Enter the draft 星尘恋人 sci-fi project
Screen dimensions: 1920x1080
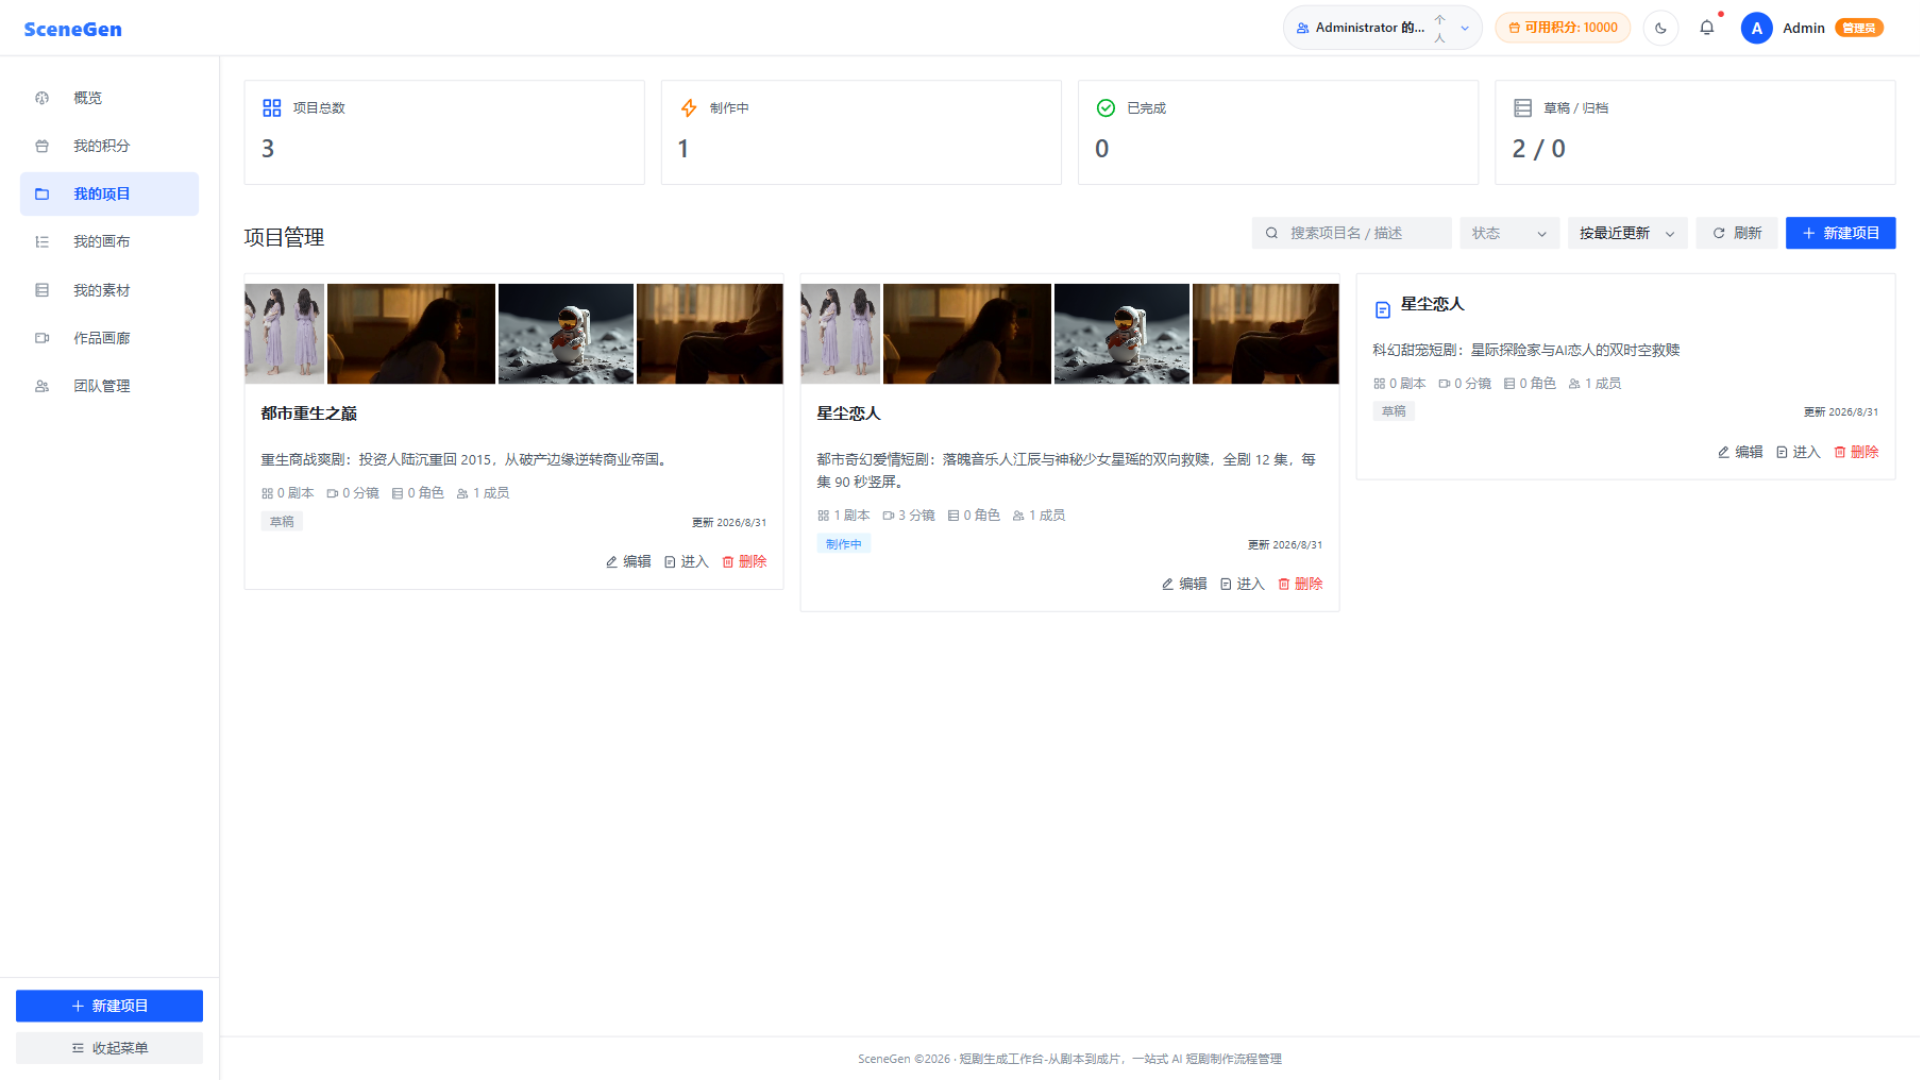1798,452
